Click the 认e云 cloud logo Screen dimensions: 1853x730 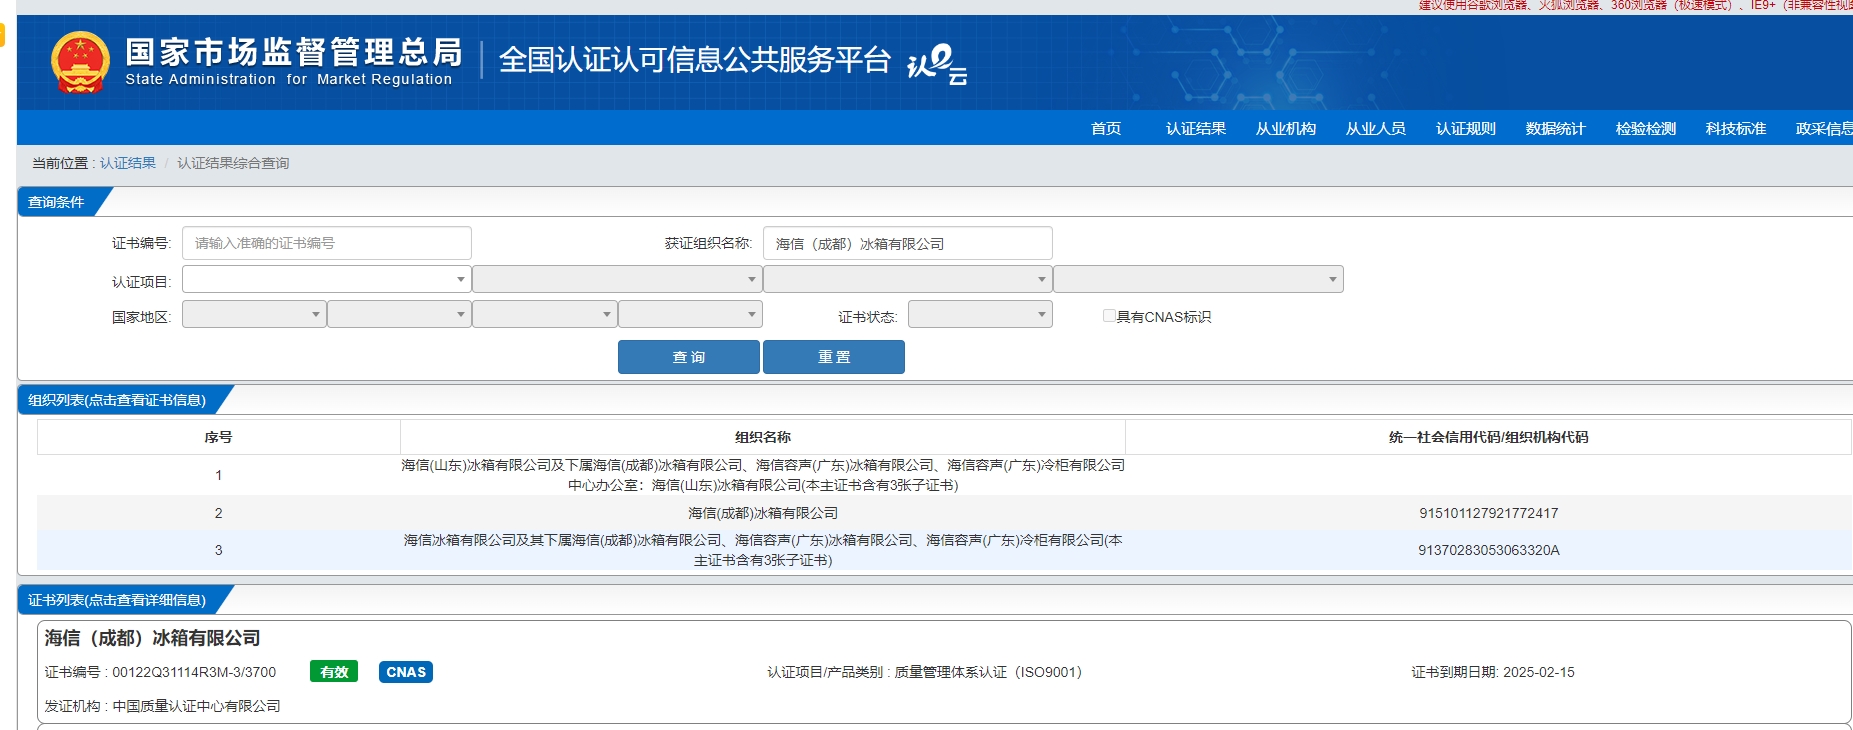pyautogui.click(x=937, y=64)
